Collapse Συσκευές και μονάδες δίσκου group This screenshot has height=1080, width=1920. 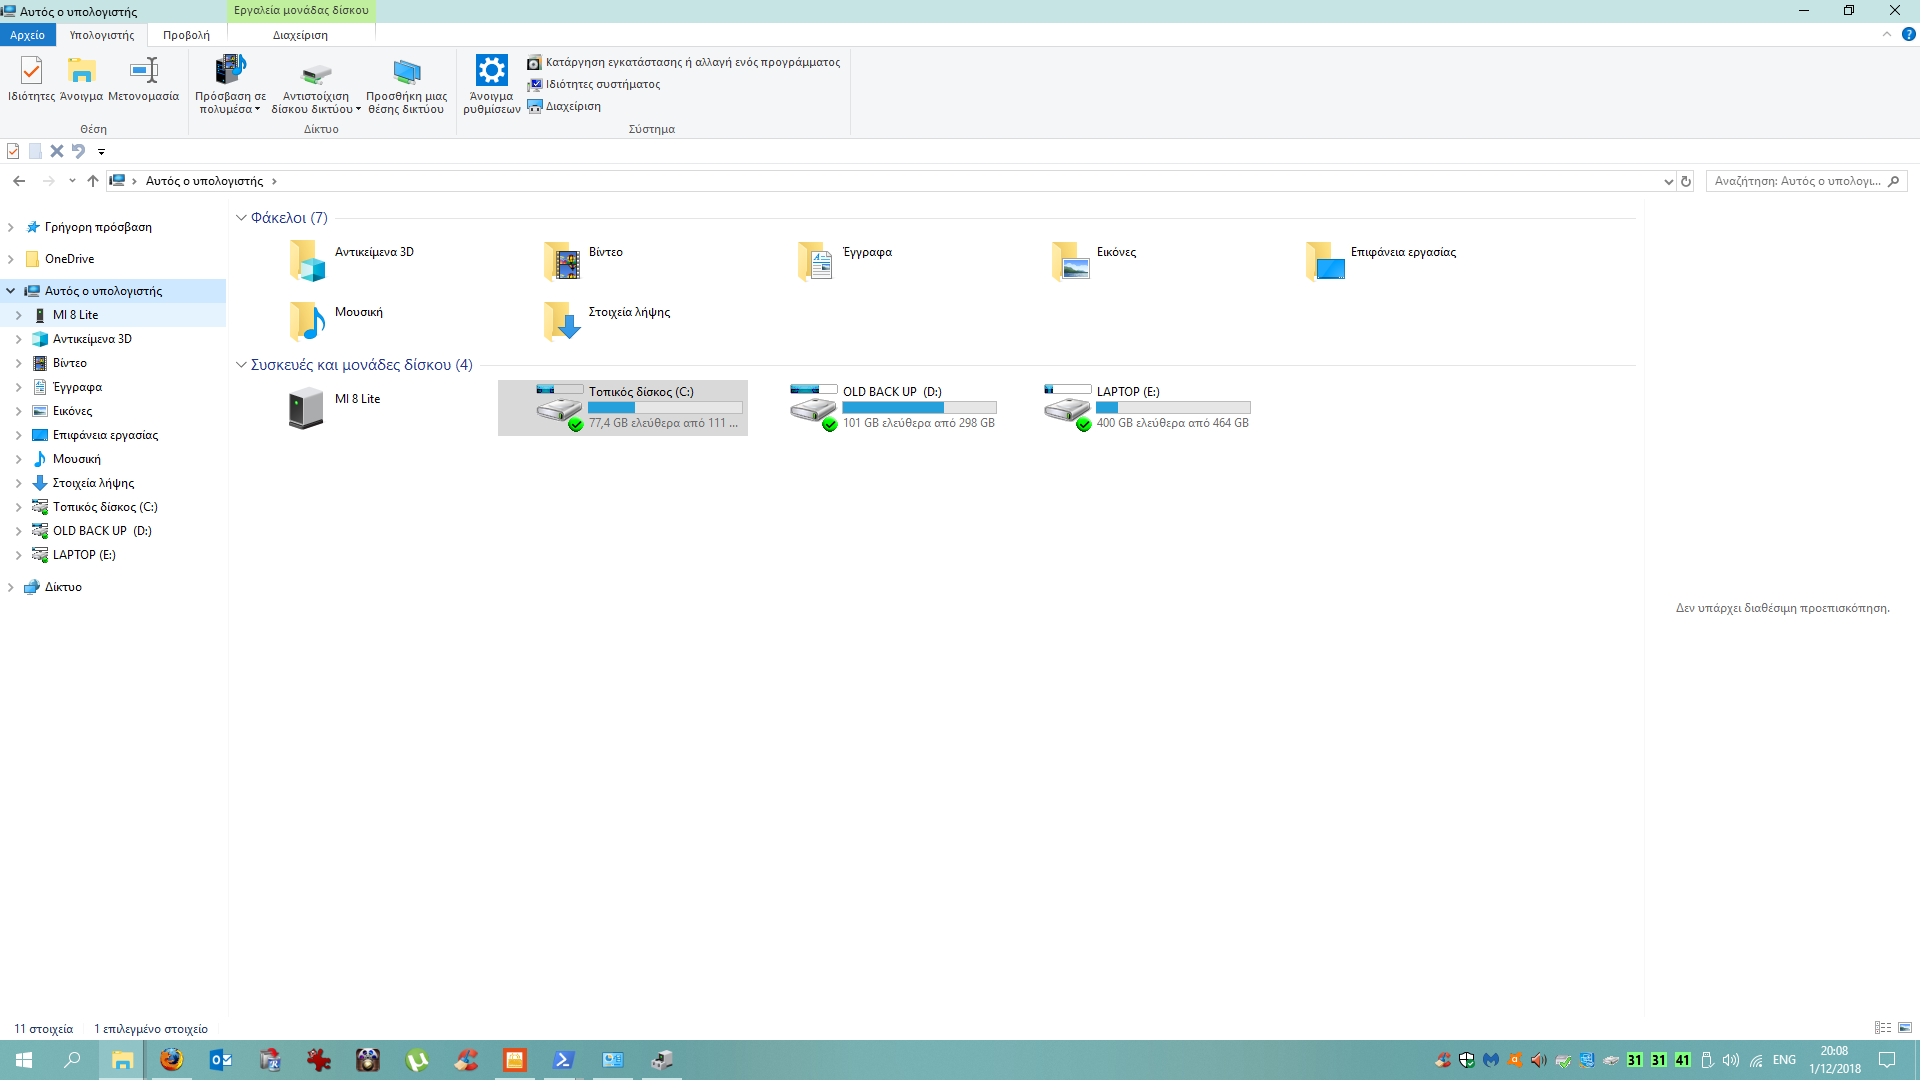pos(241,365)
